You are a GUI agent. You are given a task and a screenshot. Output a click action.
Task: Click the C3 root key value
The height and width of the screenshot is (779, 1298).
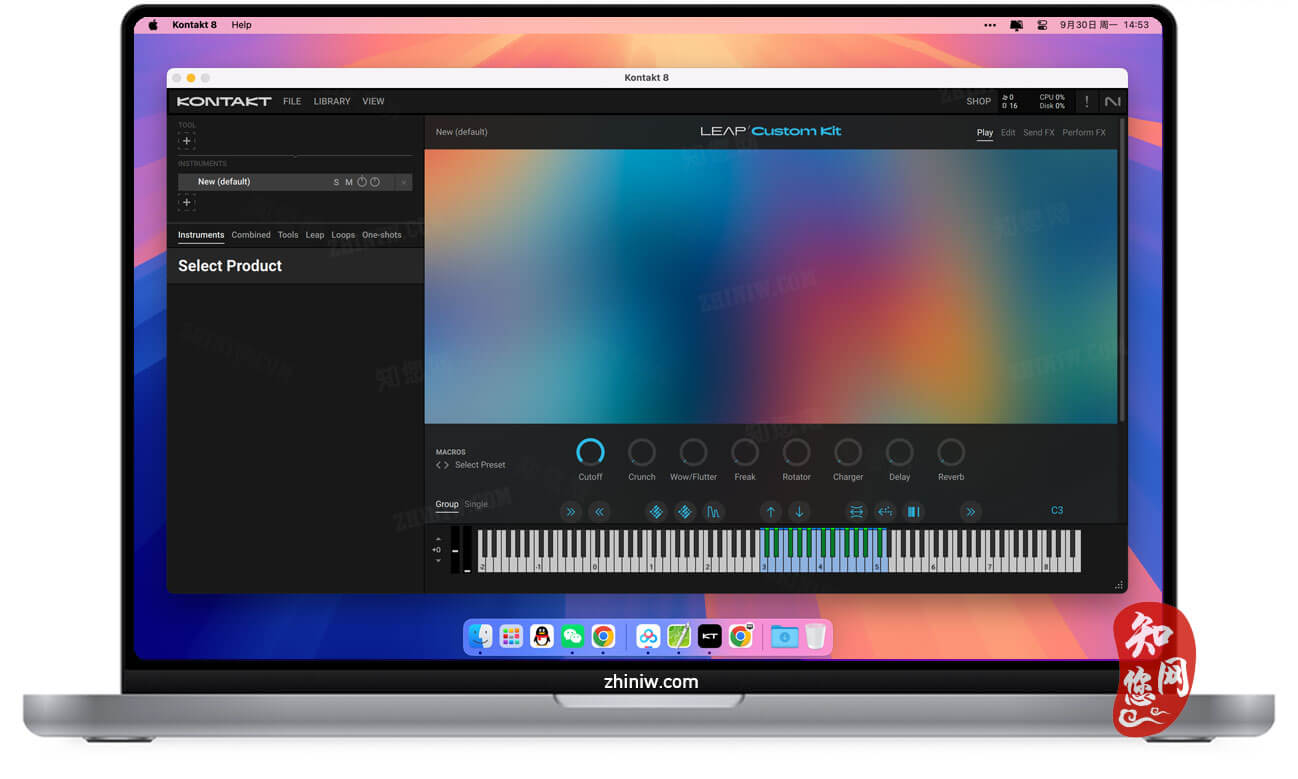pos(1057,510)
